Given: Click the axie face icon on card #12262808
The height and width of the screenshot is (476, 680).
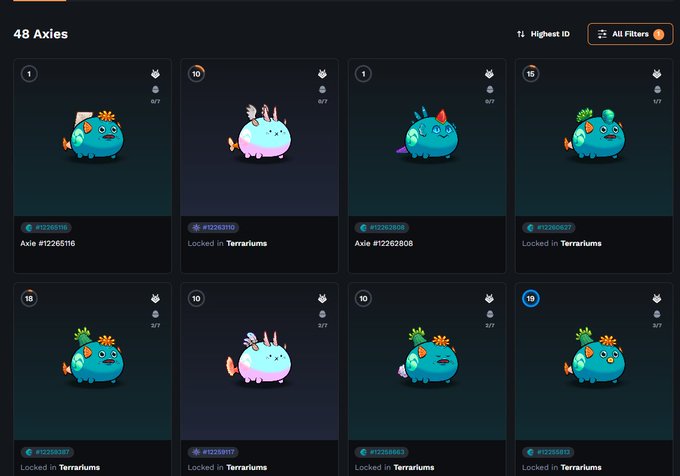Looking at the screenshot, I should (489, 74).
